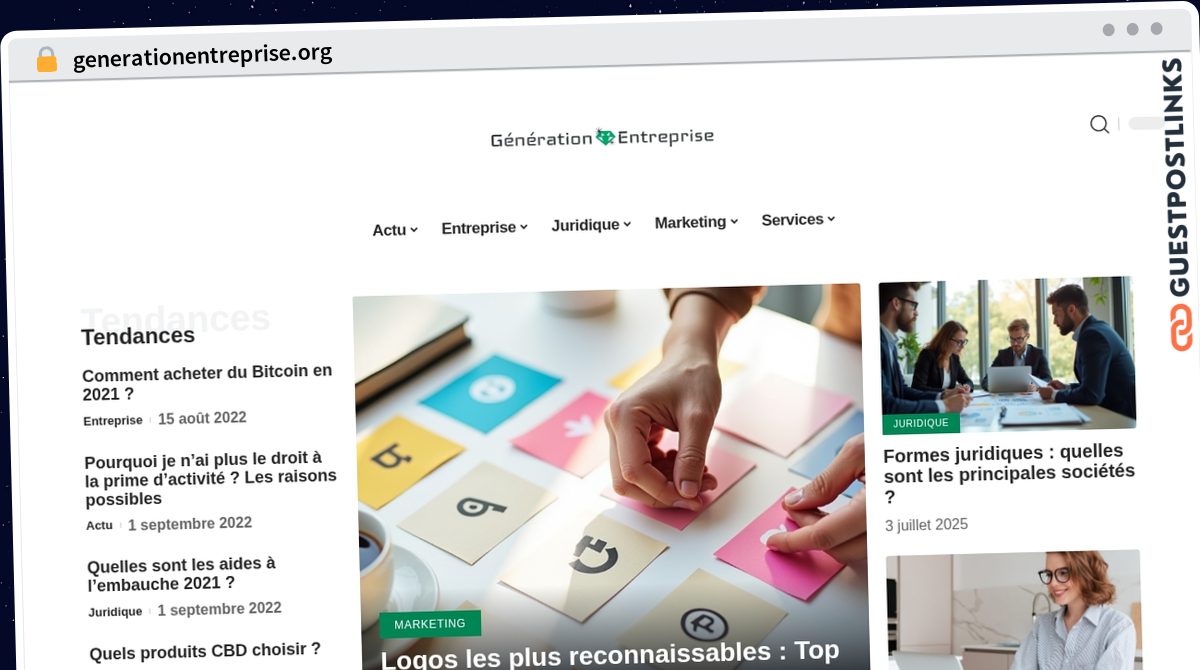Click the green MARKETING category badge
The width and height of the screenshot is (1200, 670).
(430, 624)
